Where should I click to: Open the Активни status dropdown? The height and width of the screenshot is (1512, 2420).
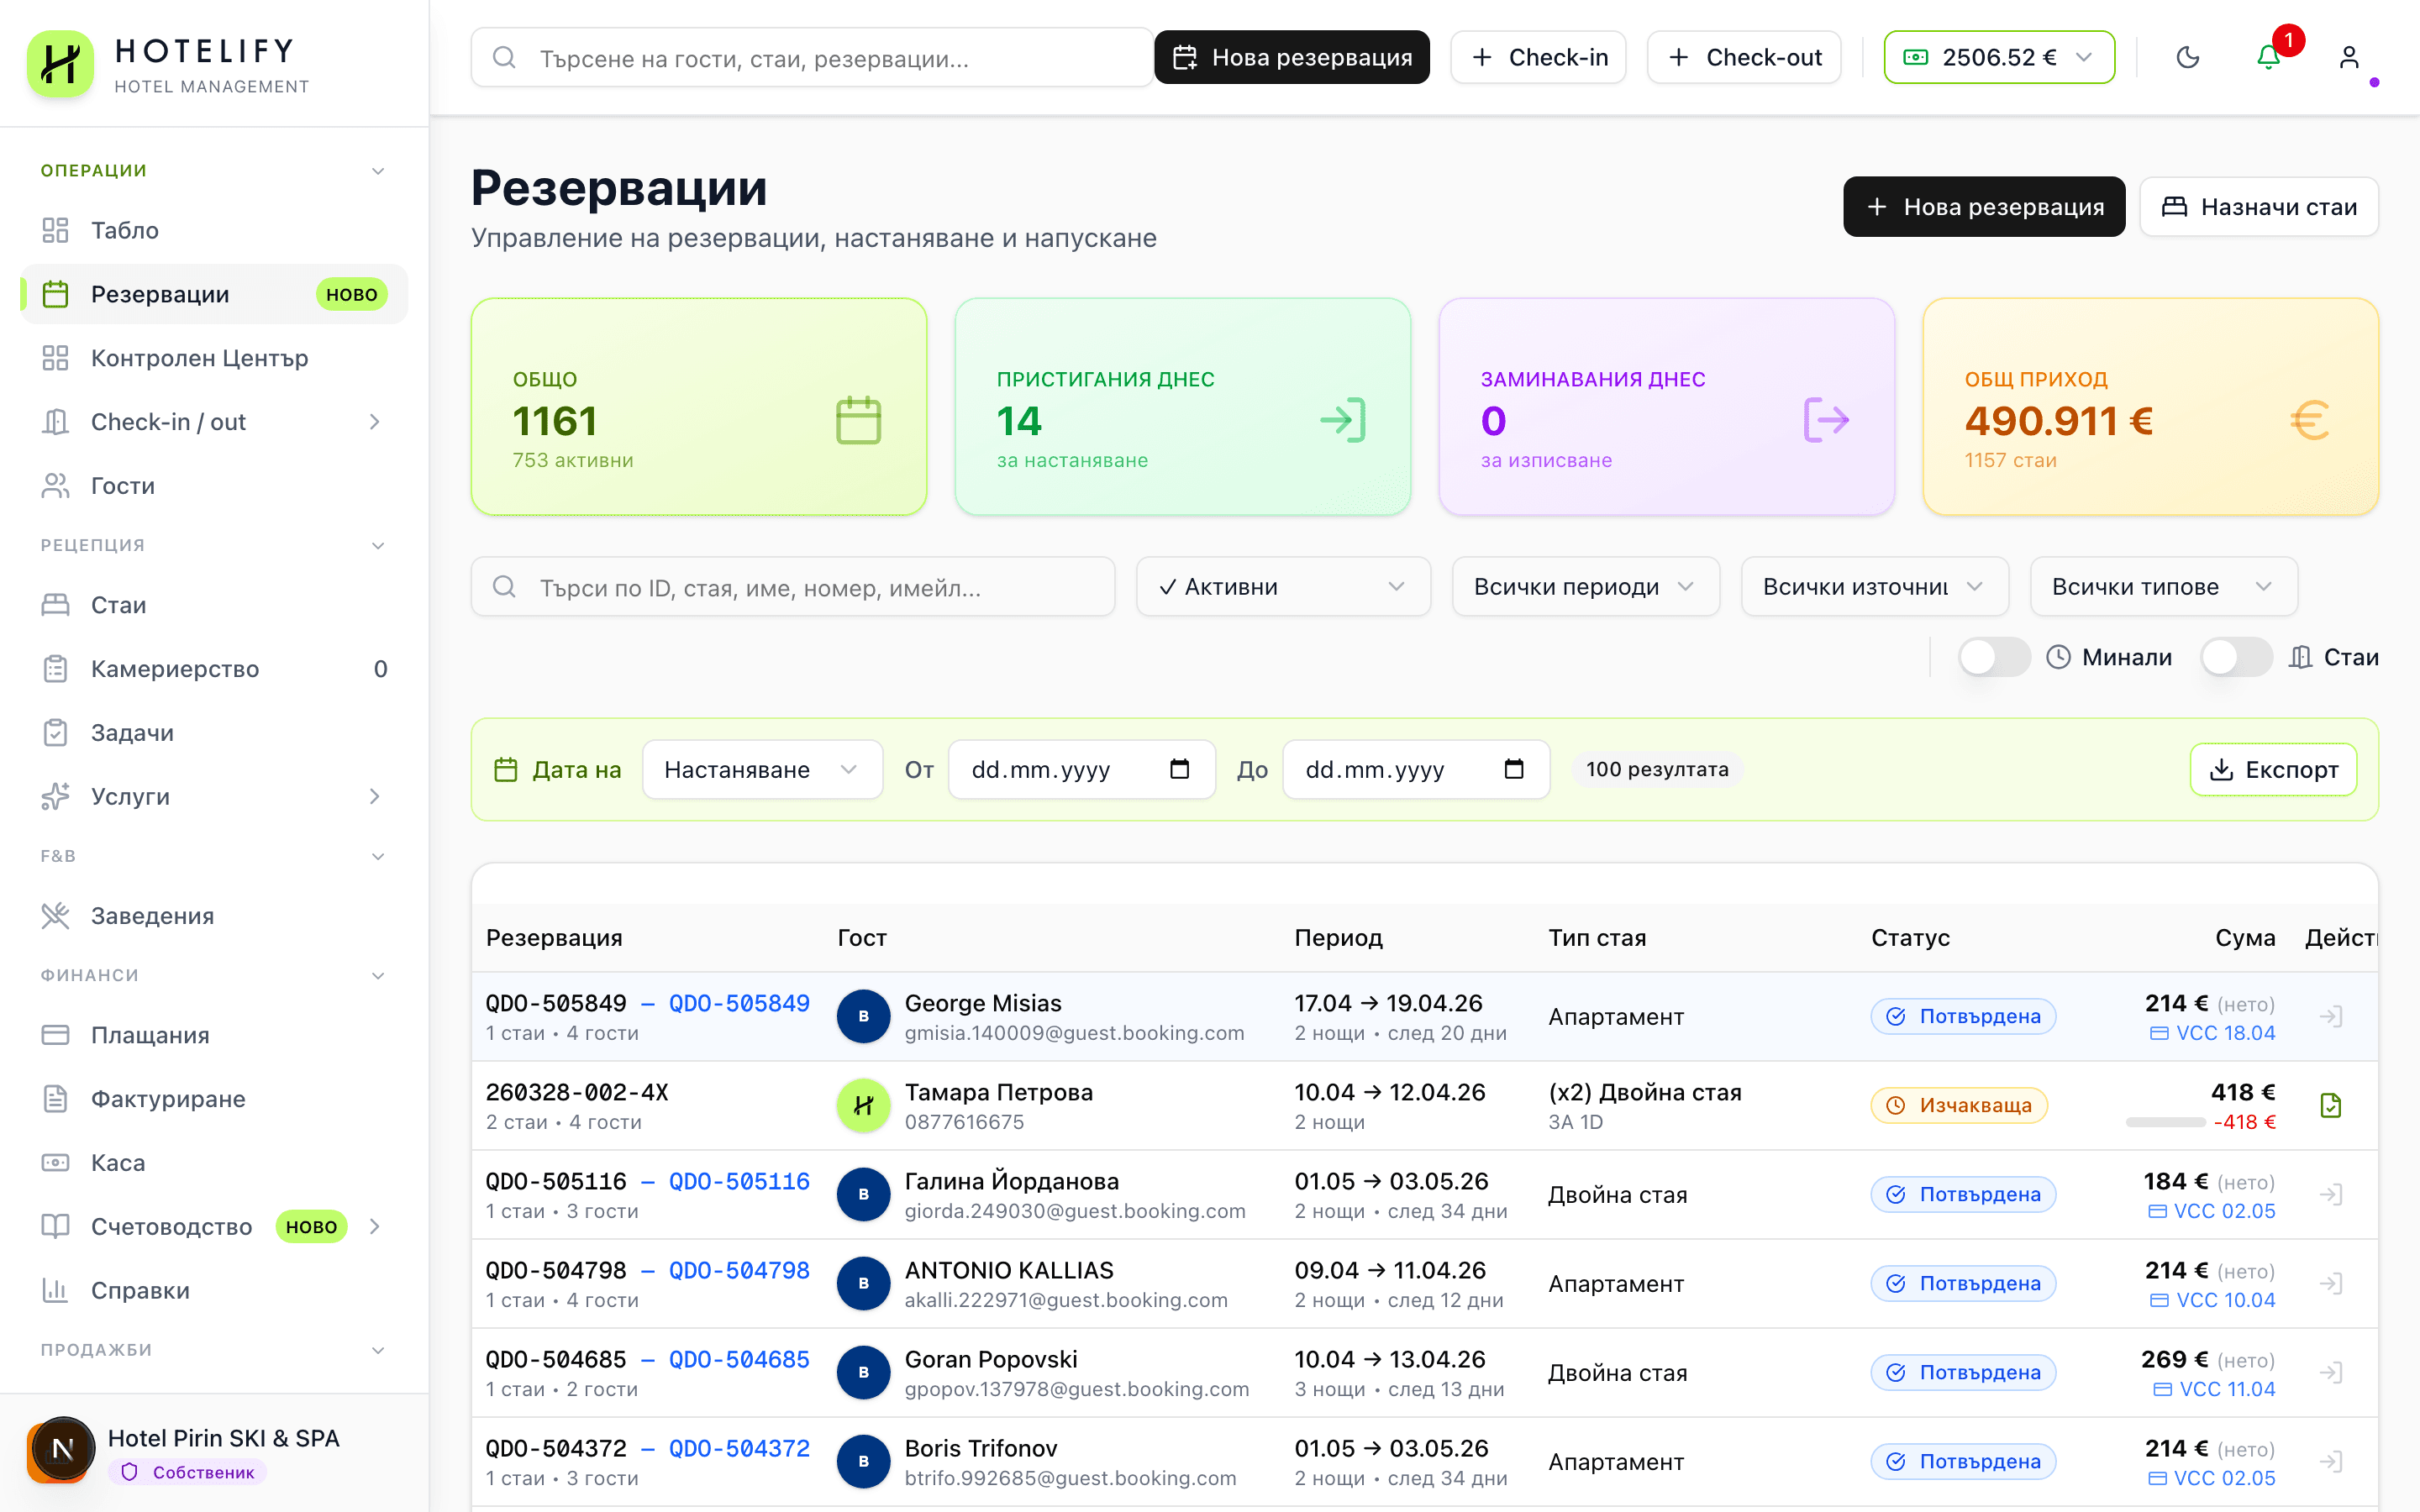pyautogui.click(x=1282, y=587)
